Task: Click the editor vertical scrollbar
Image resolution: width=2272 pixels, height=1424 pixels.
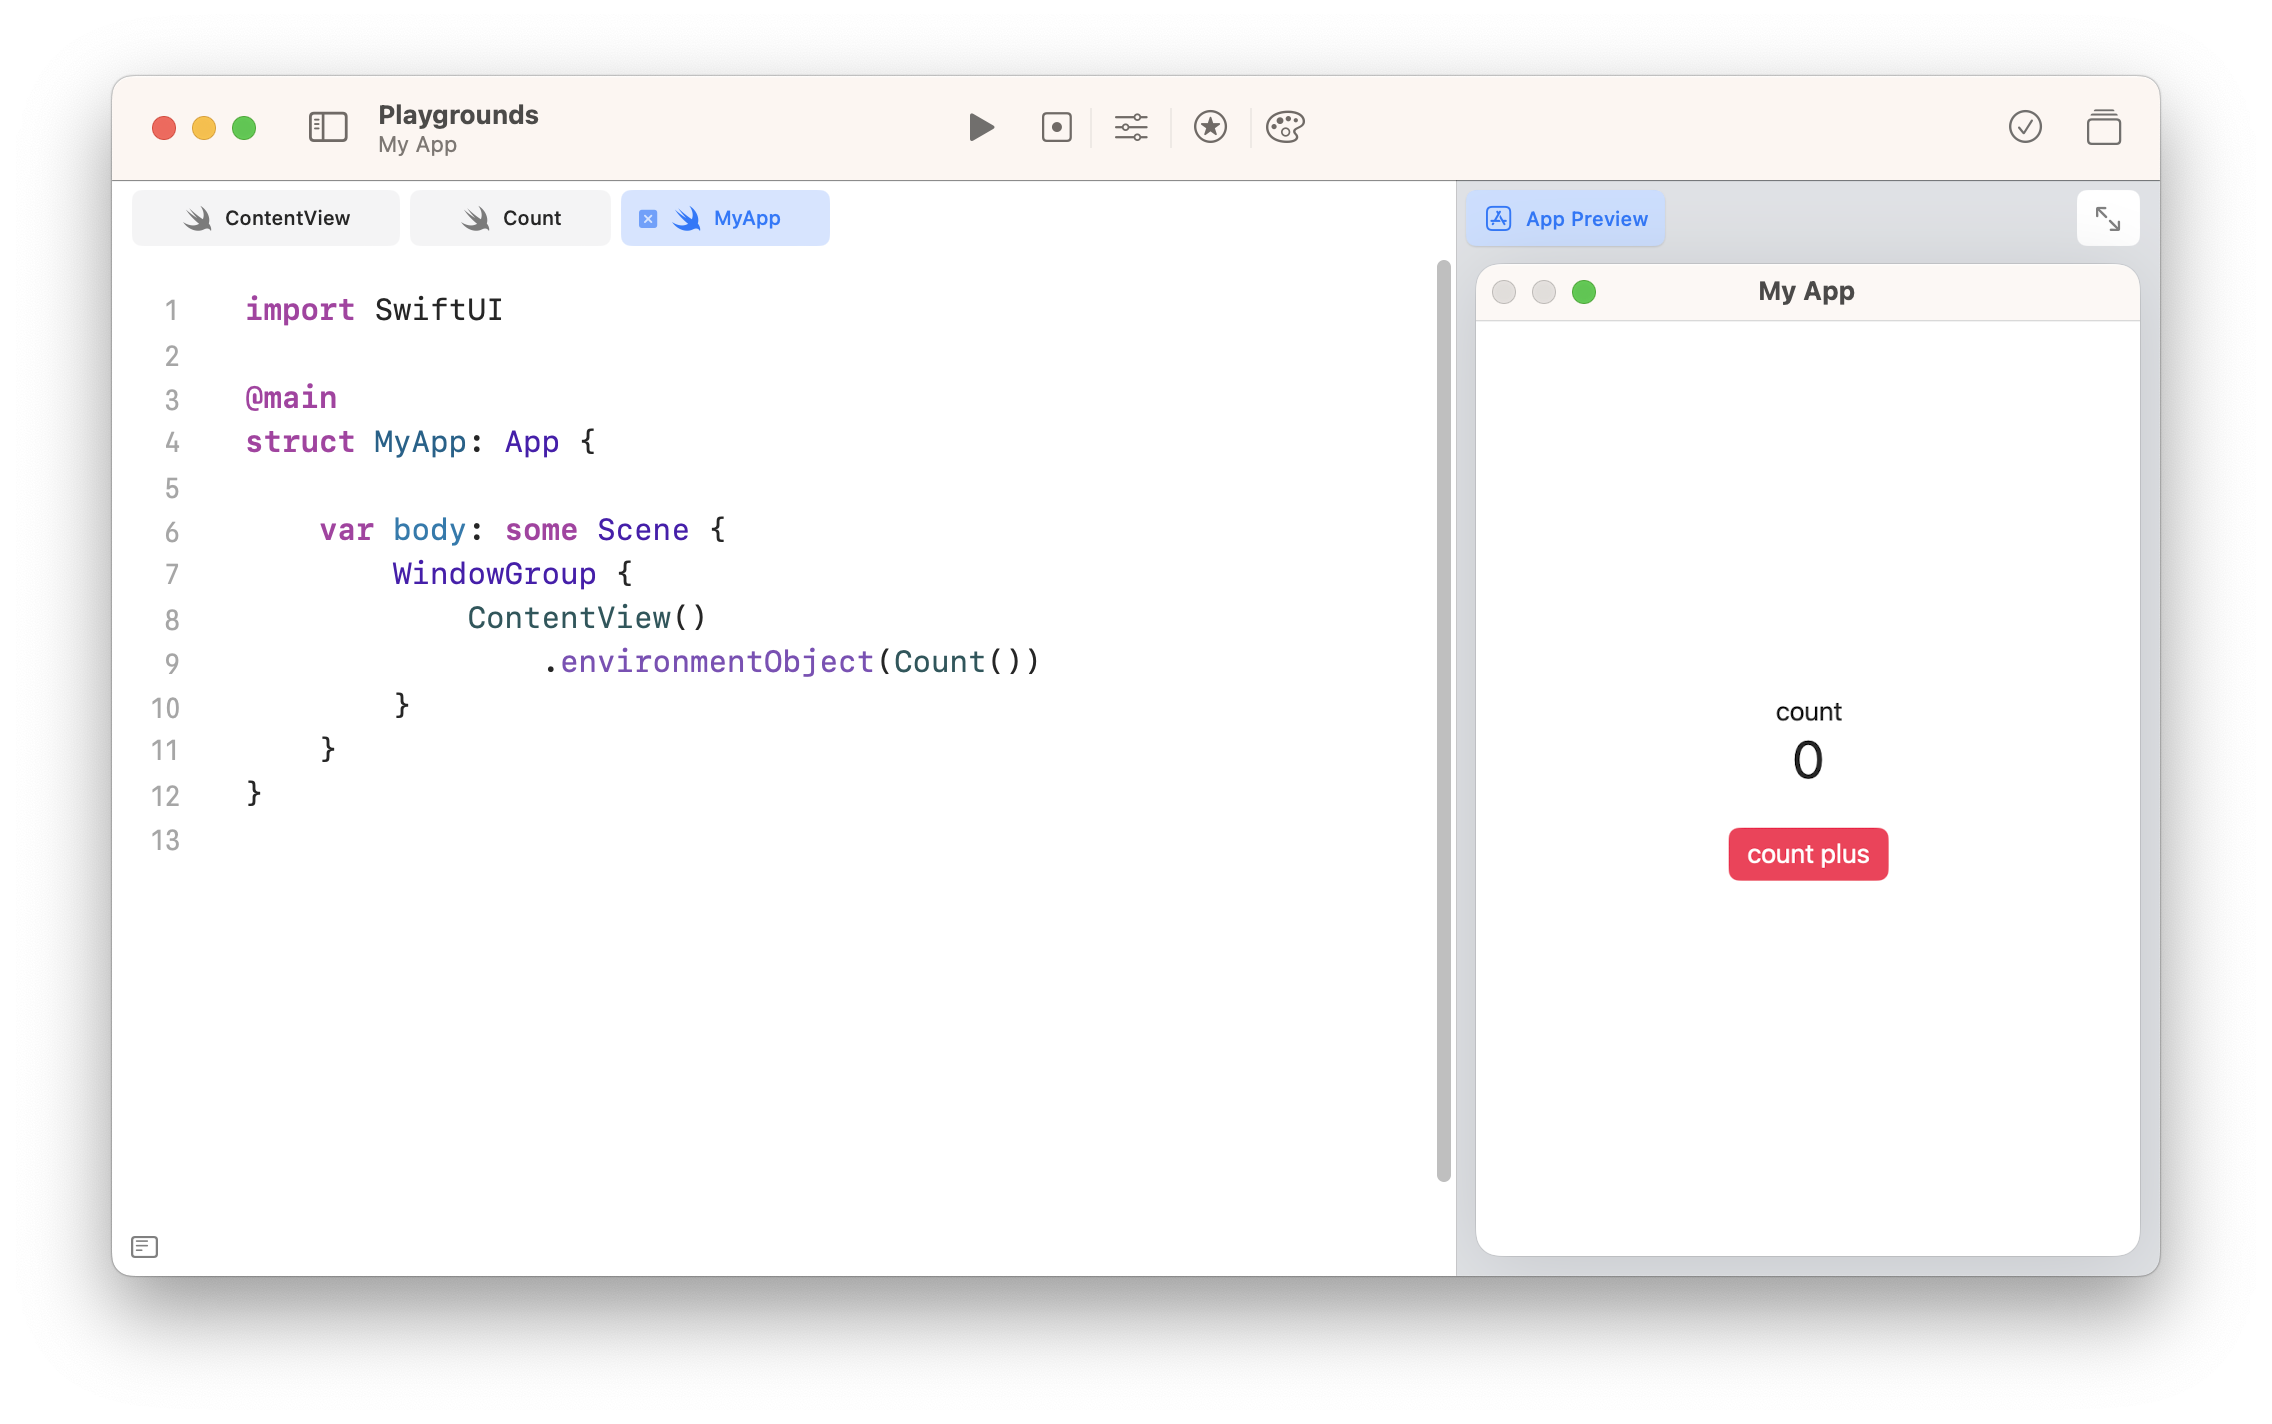Action: [x=1443, y=720]
